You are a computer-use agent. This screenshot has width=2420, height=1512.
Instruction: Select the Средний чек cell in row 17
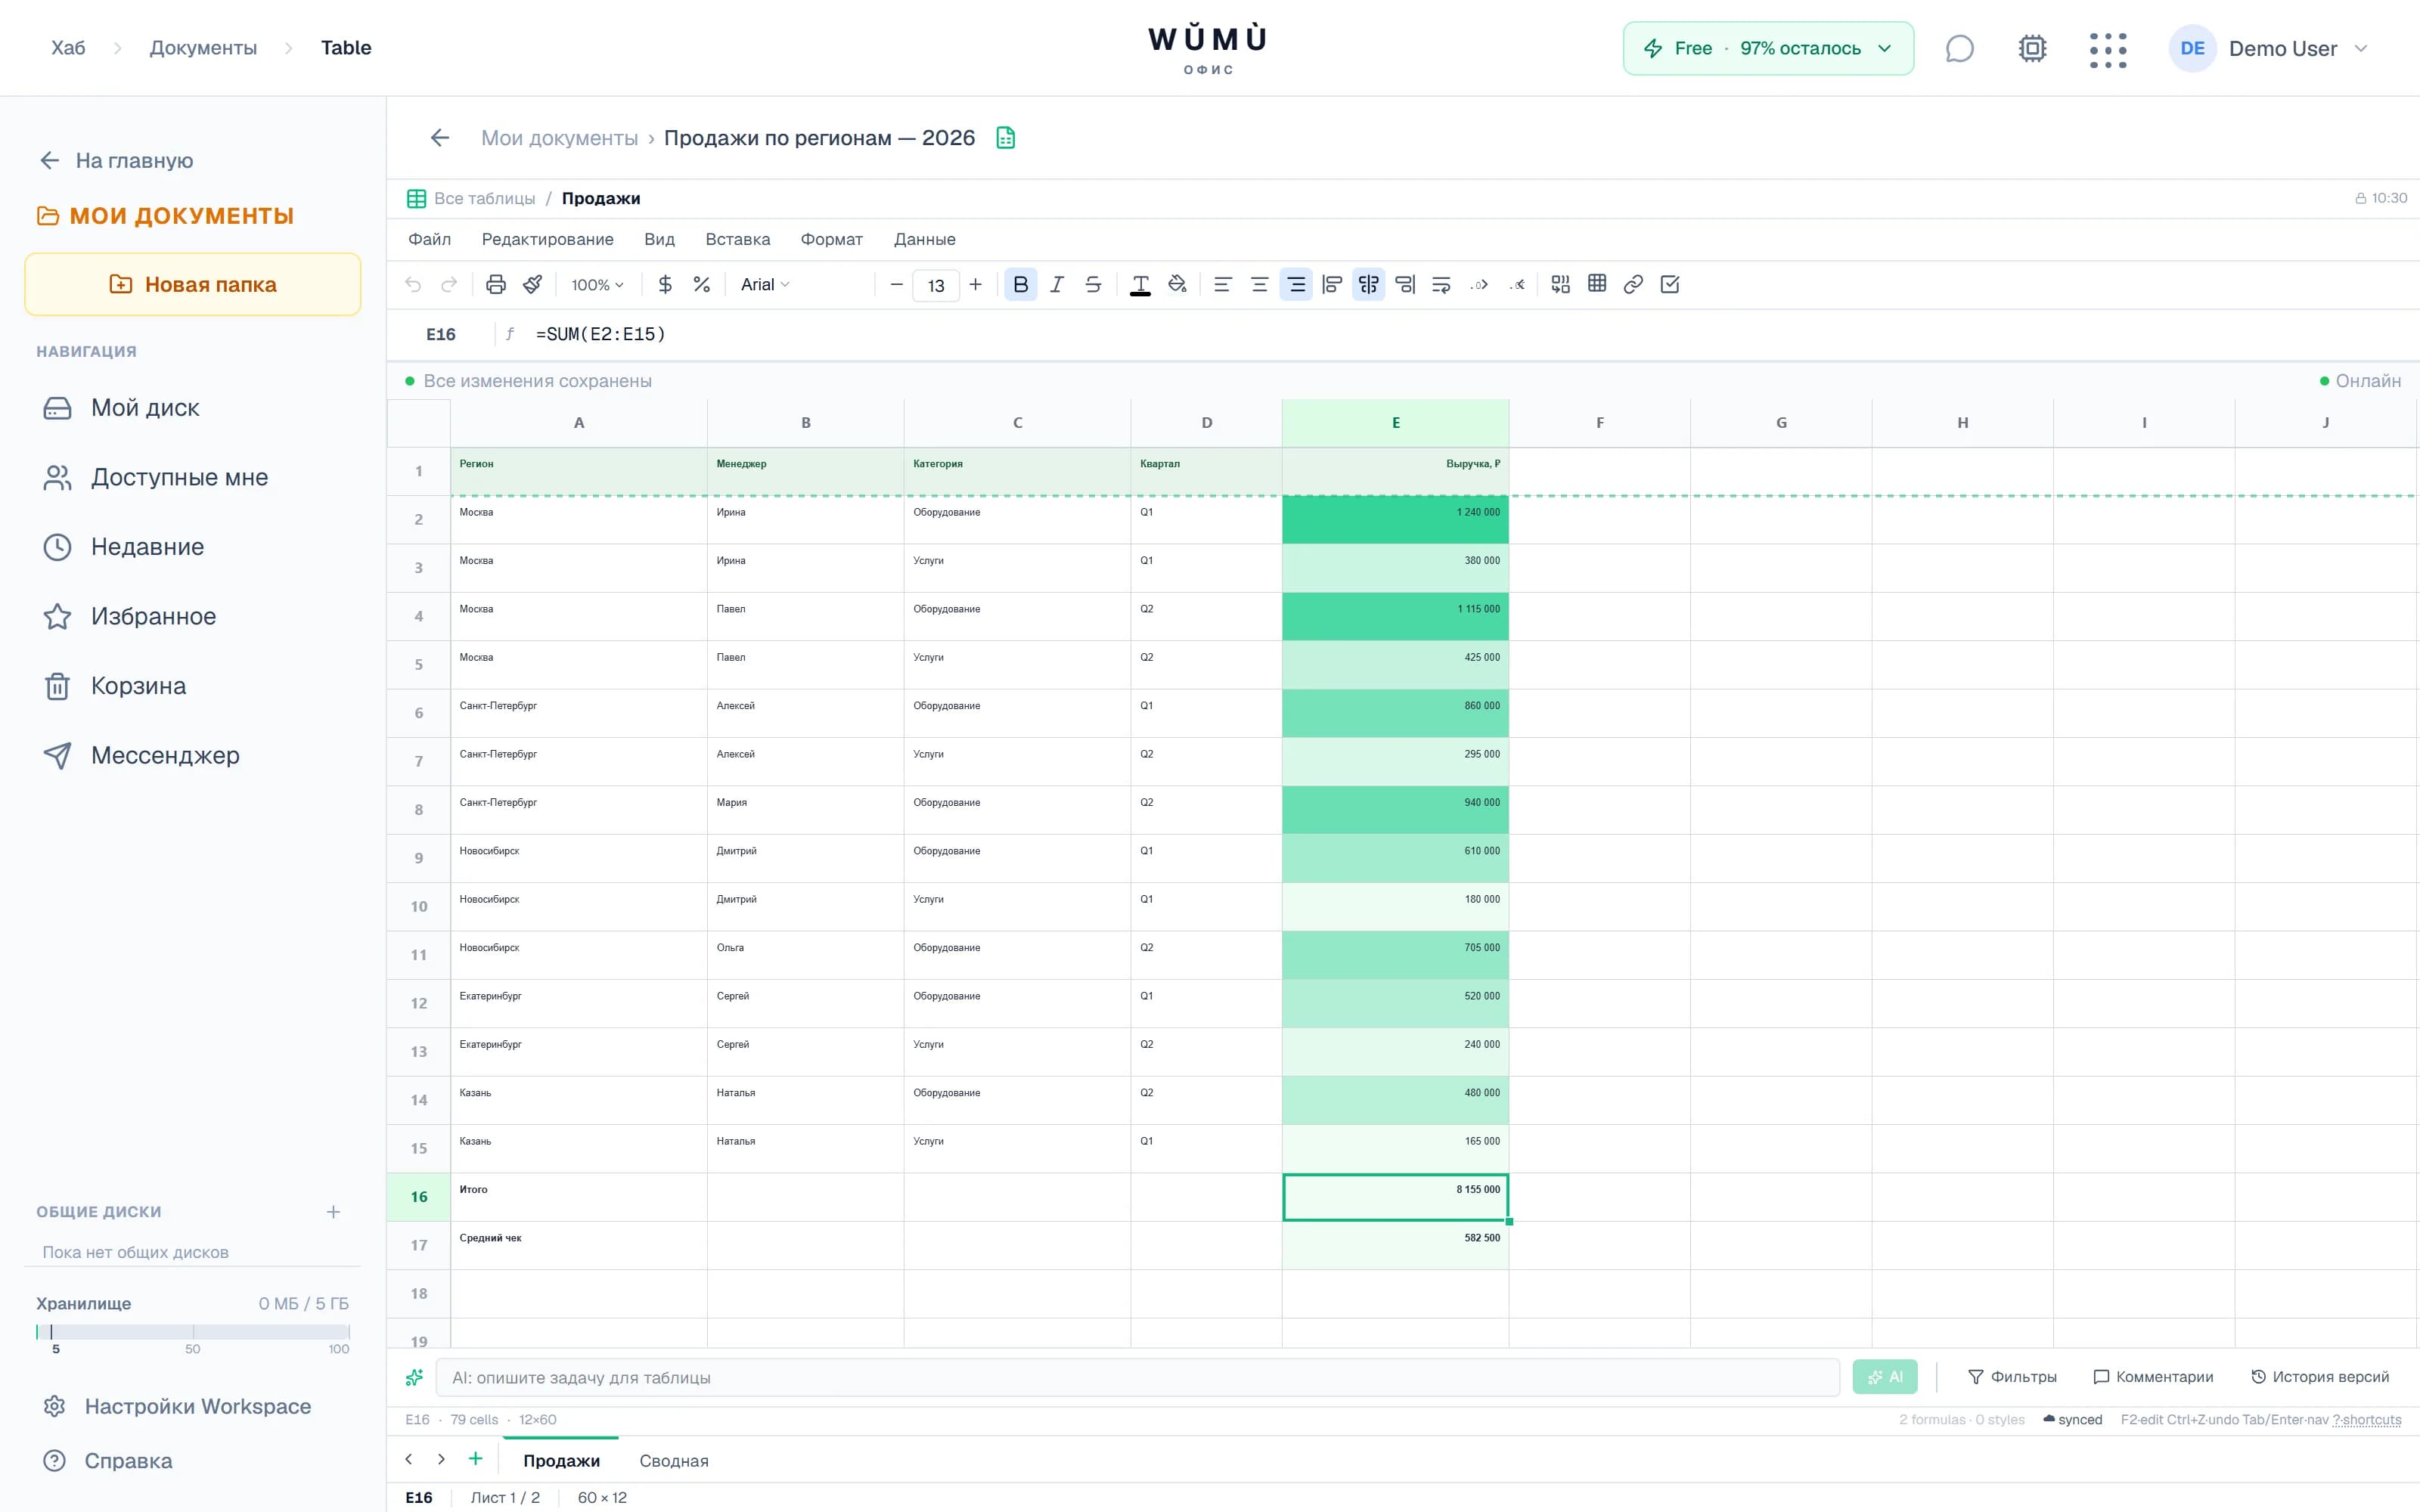pos(579,1246)
